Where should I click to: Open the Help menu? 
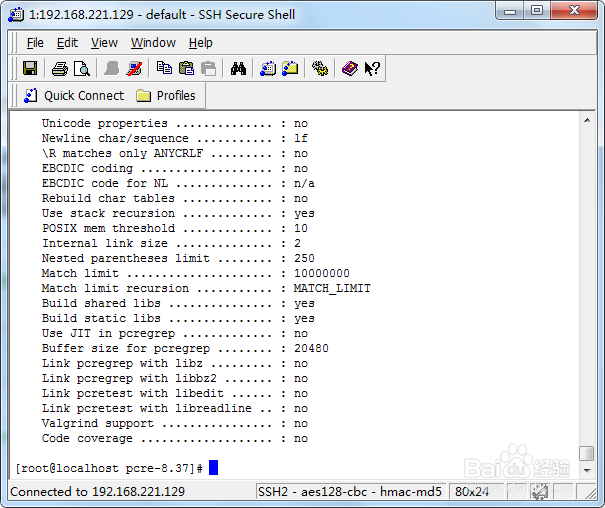pos(201,43)
